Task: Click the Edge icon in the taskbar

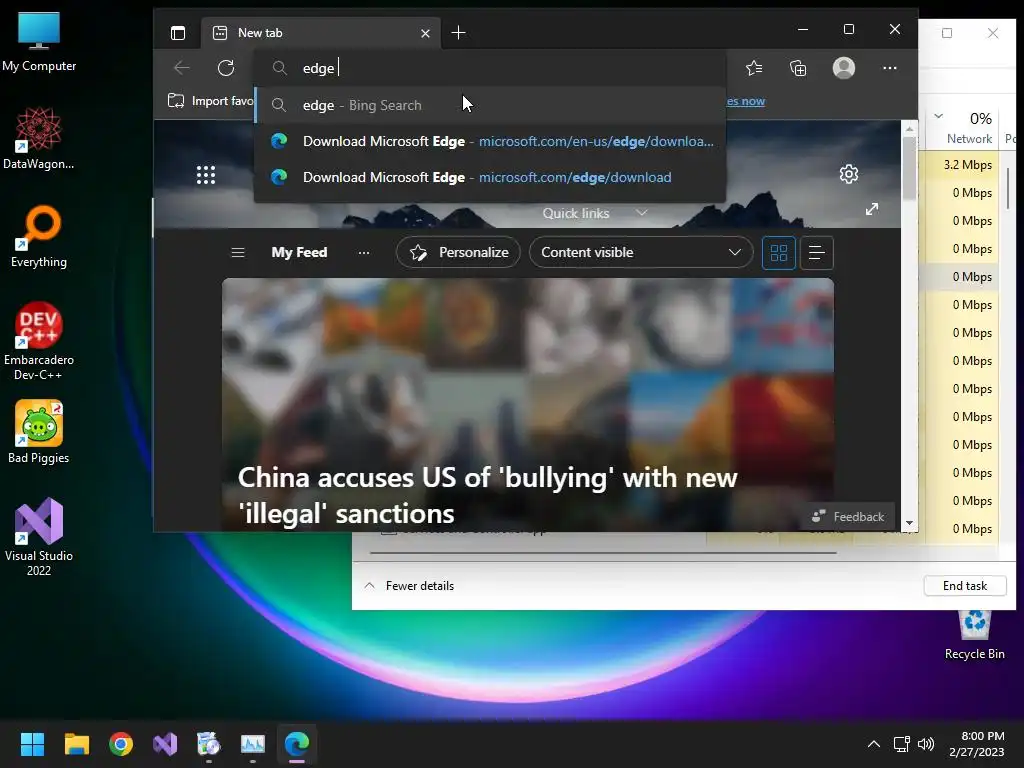Action: (x=296, y=744)
